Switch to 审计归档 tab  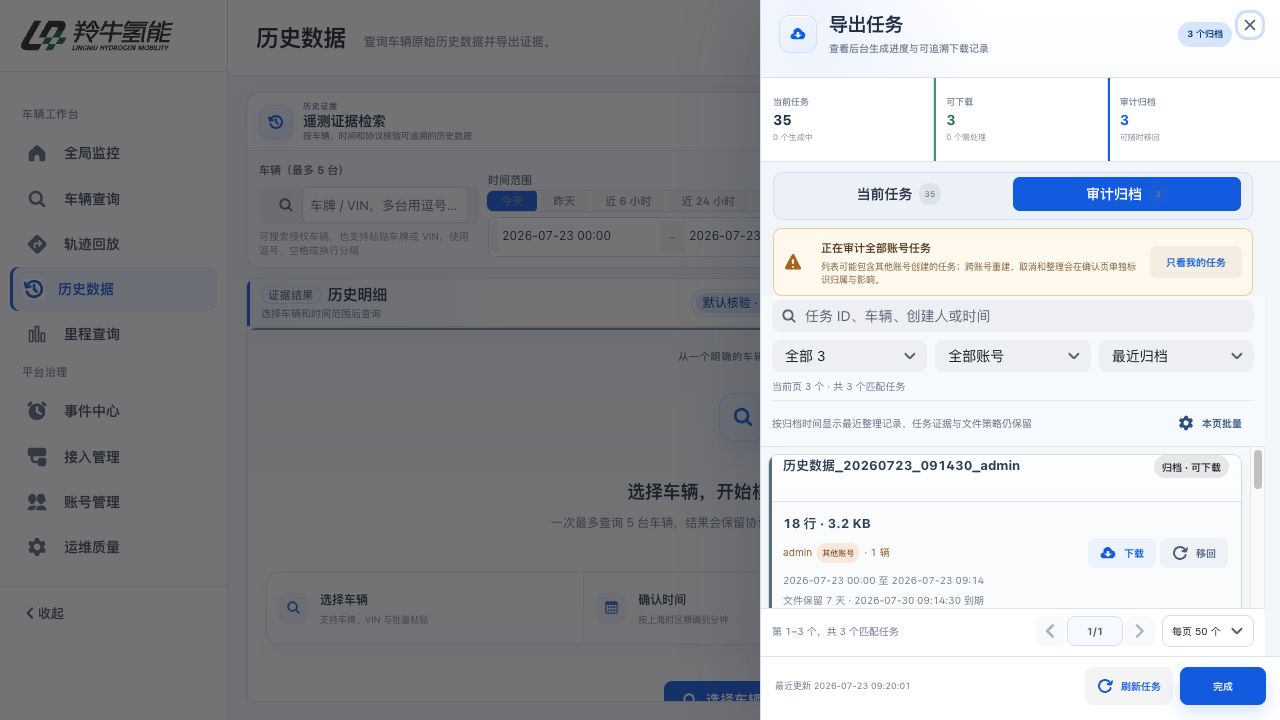click(x=1127, y=194)
